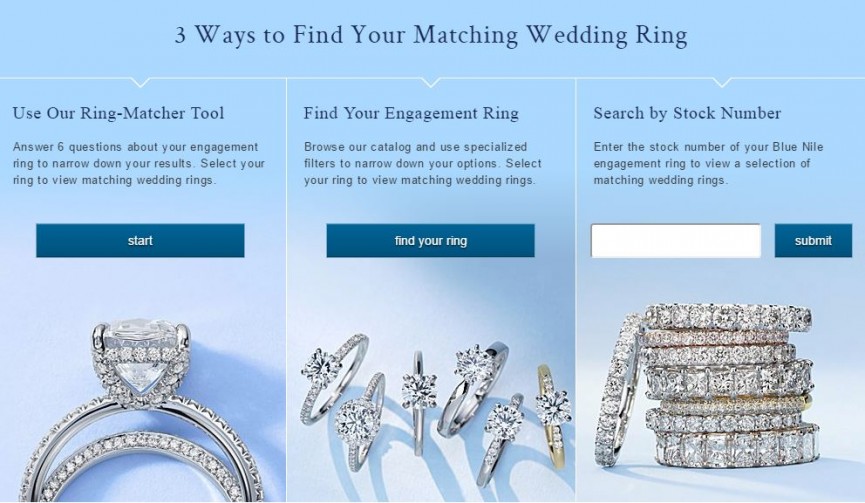Image resolution: width=865 pixels, height=503 pixels.
Task: Click the notch pointer above the Ring-Matcher column
Action: 141,83
